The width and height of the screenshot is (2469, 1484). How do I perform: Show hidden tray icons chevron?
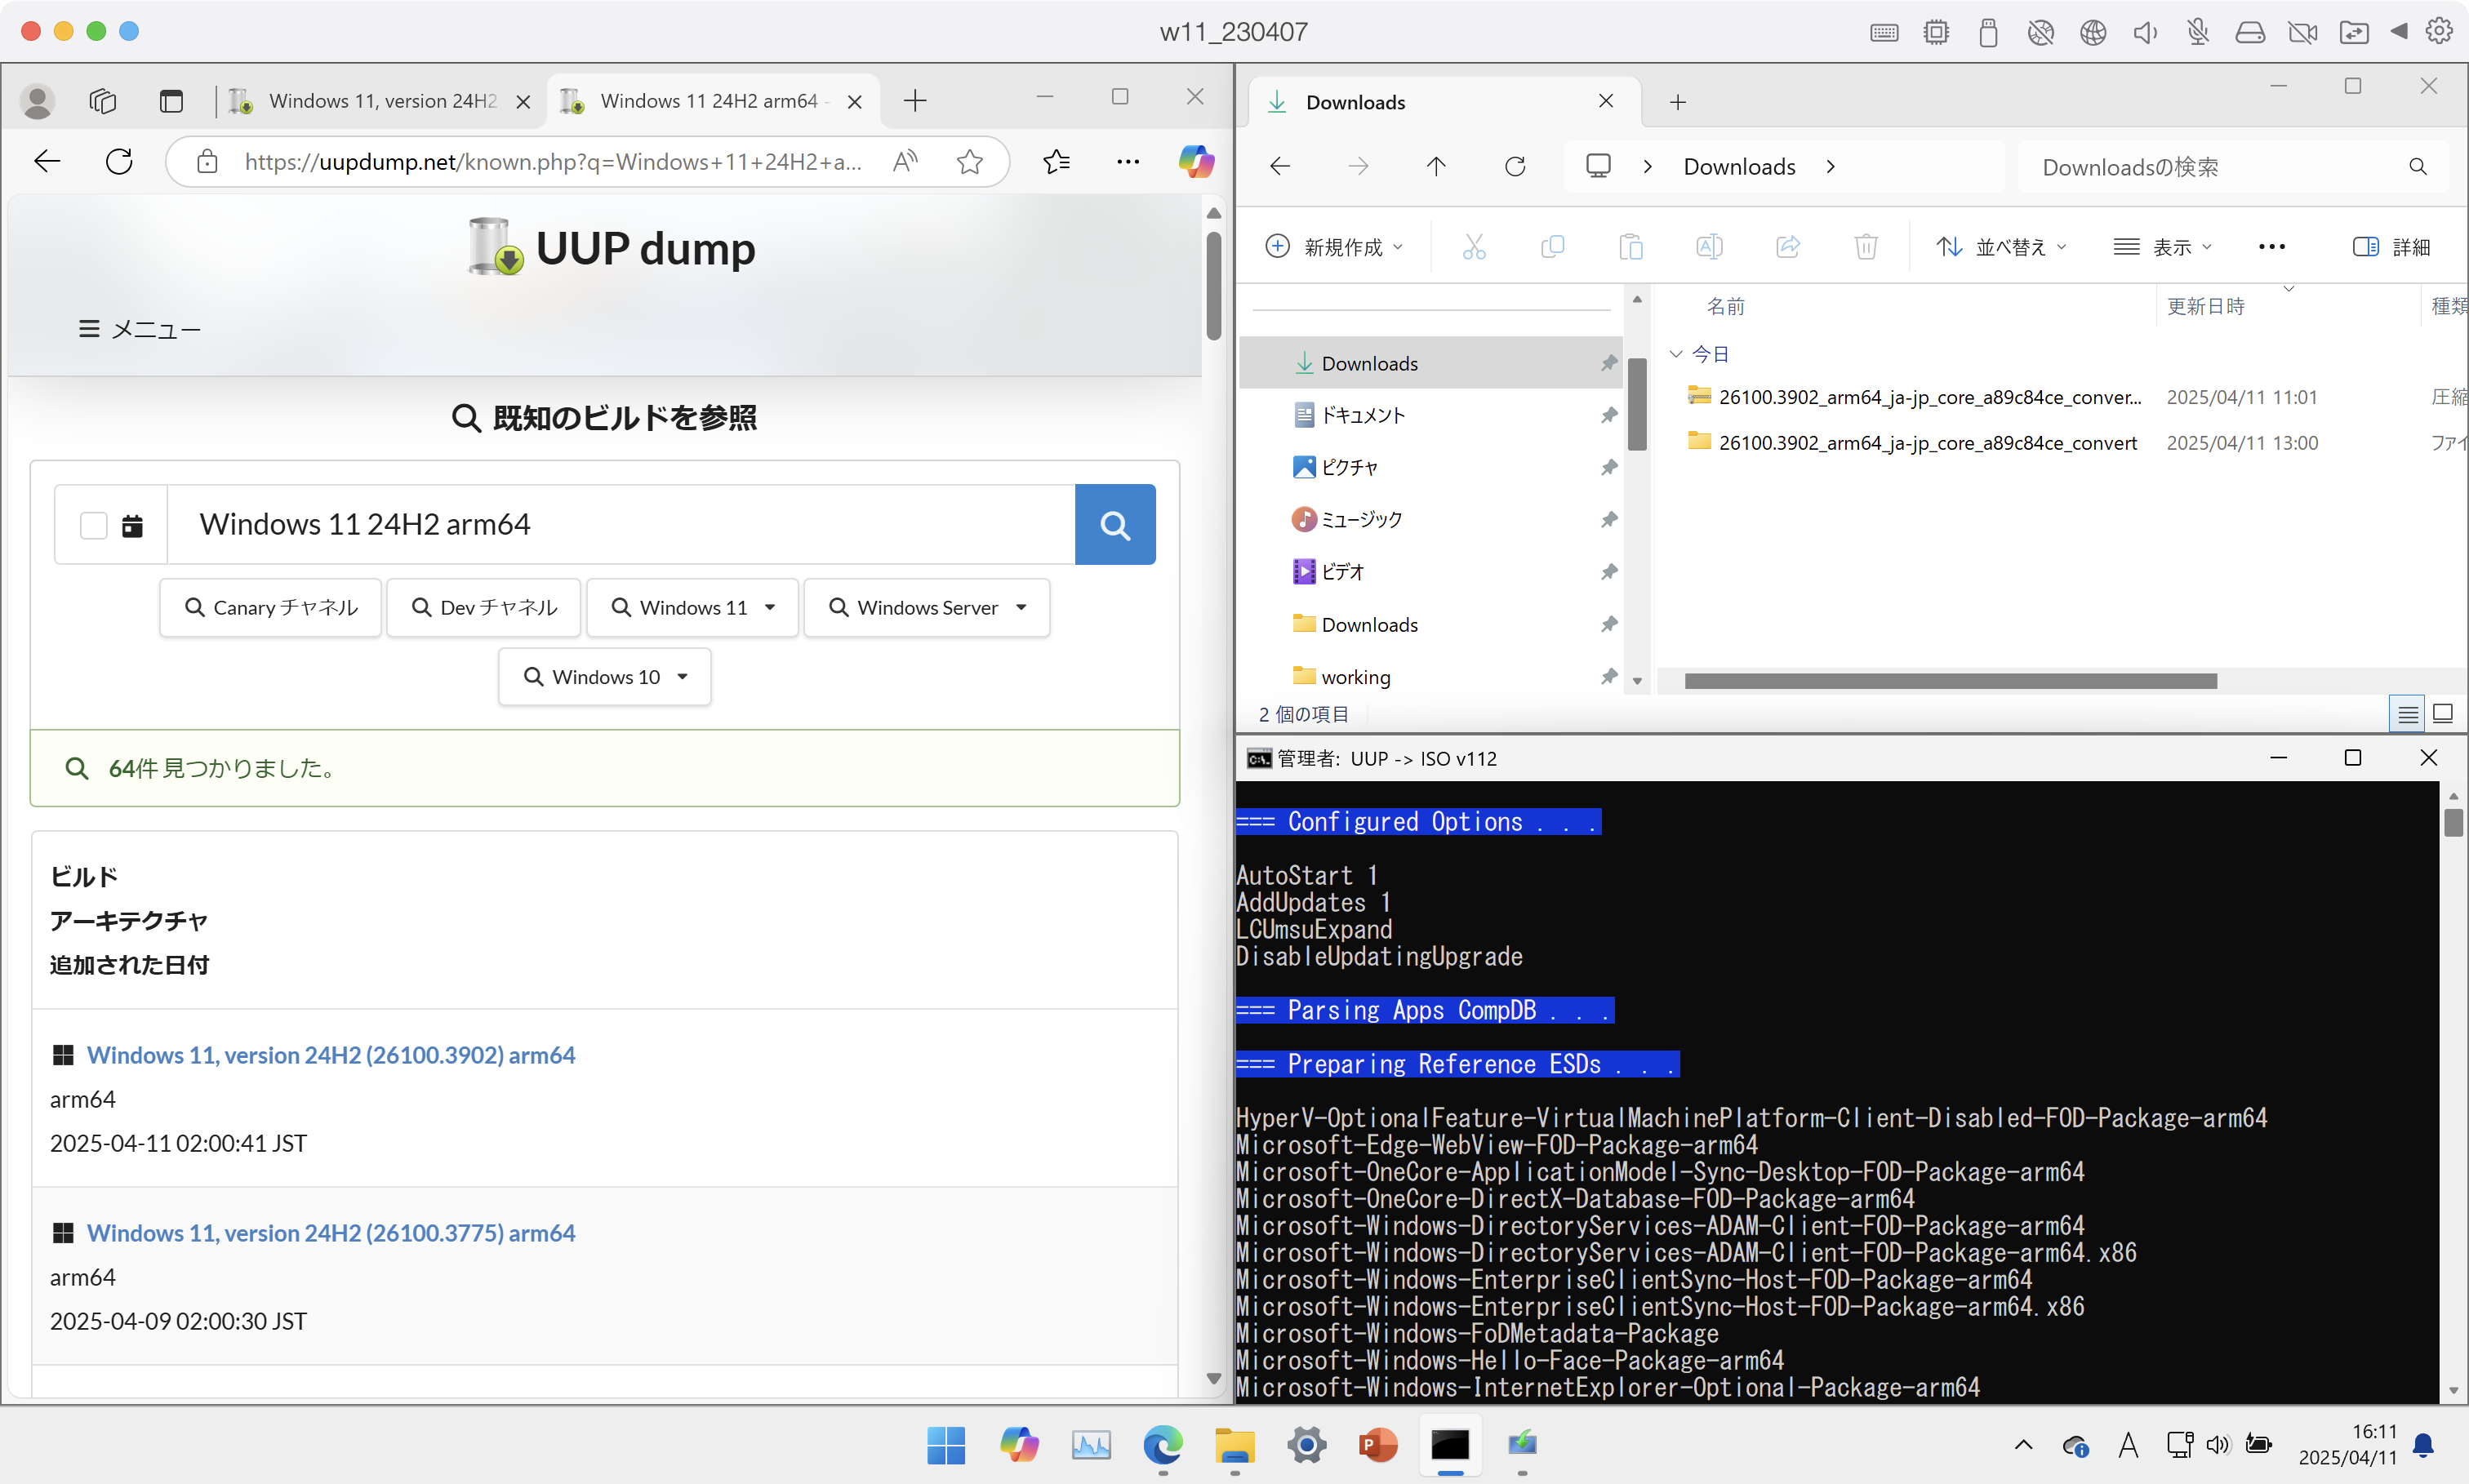tap(2022, 1444)
